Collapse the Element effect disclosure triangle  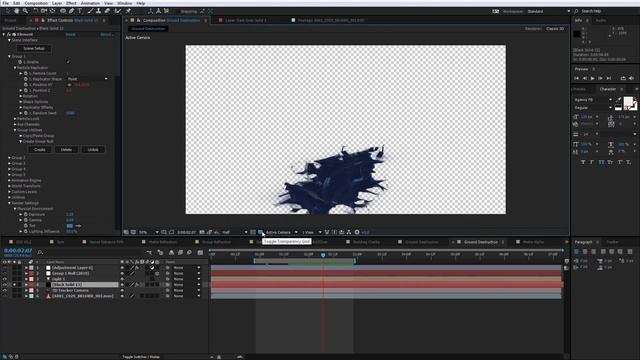pos(4,34)
